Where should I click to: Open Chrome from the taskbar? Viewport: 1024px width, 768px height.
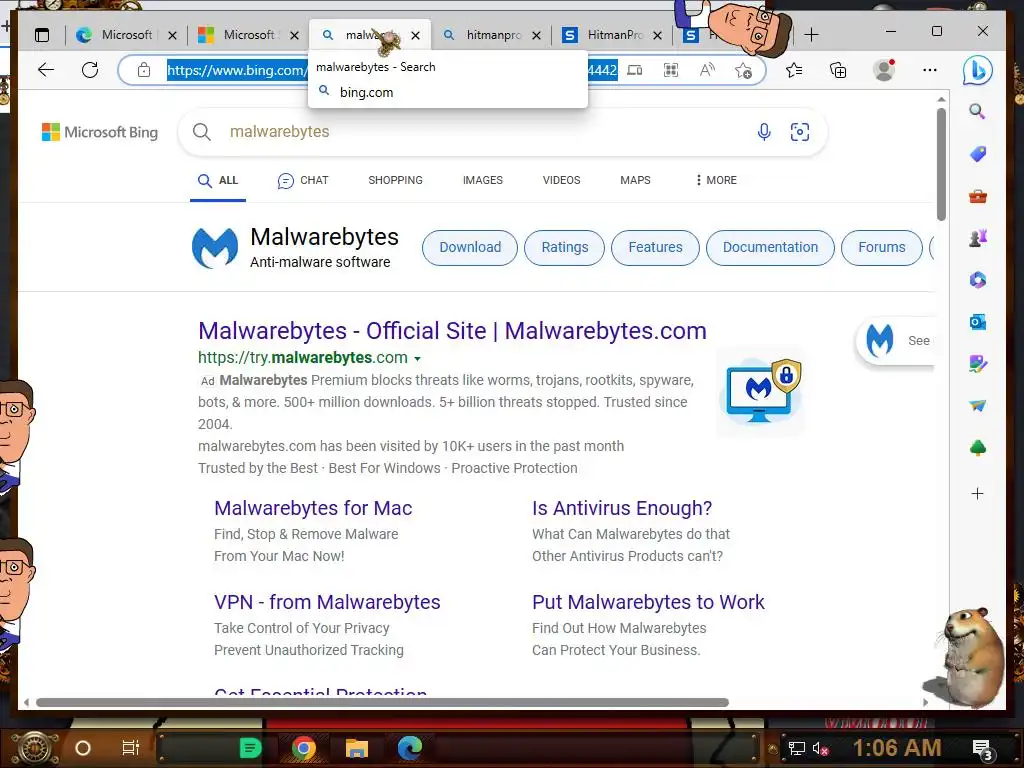tap(303, 748)
